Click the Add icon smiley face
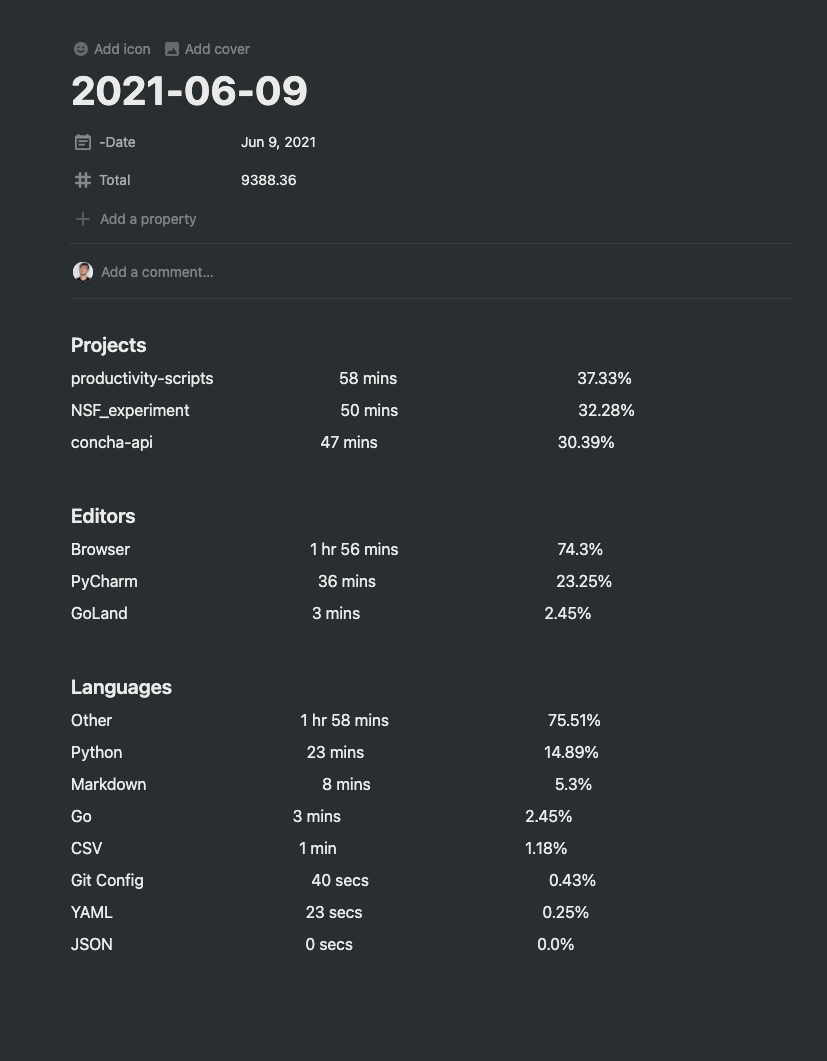 pos(81,49)
